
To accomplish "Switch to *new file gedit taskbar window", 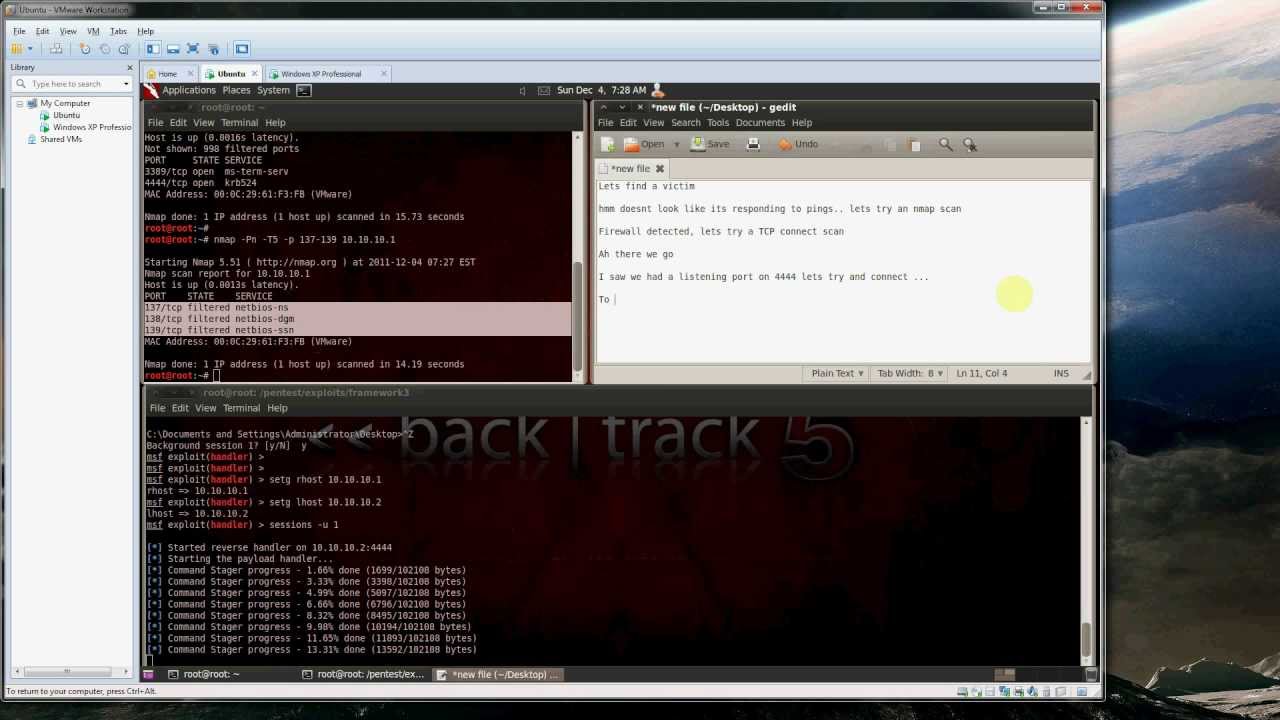I will pyautogui.click(x=500, y=675).
